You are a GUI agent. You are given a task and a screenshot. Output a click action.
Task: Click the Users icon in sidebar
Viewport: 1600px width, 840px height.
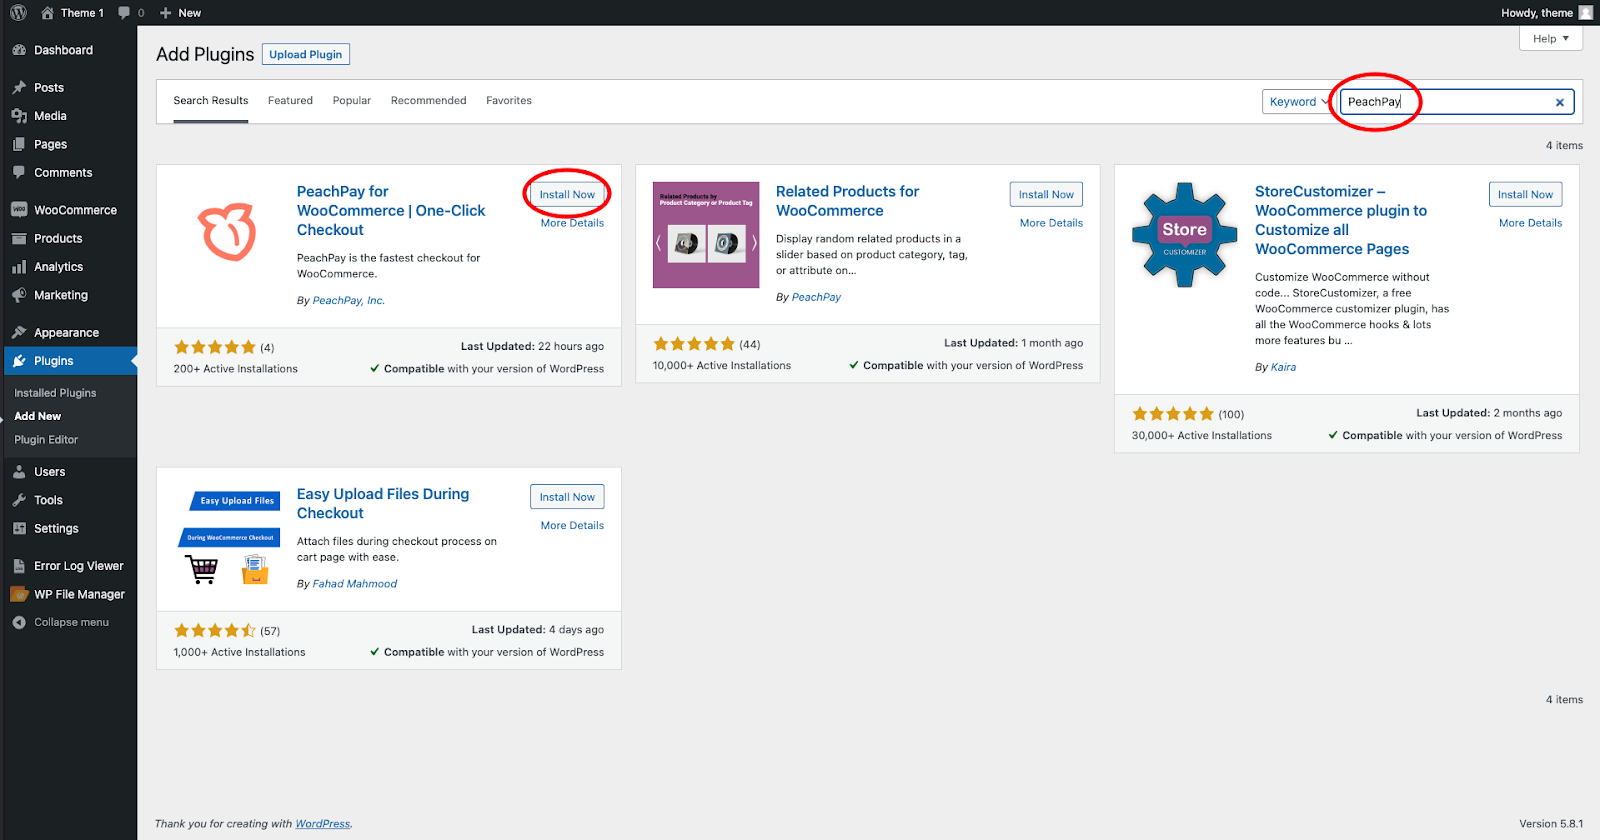(x=19, y=472)
